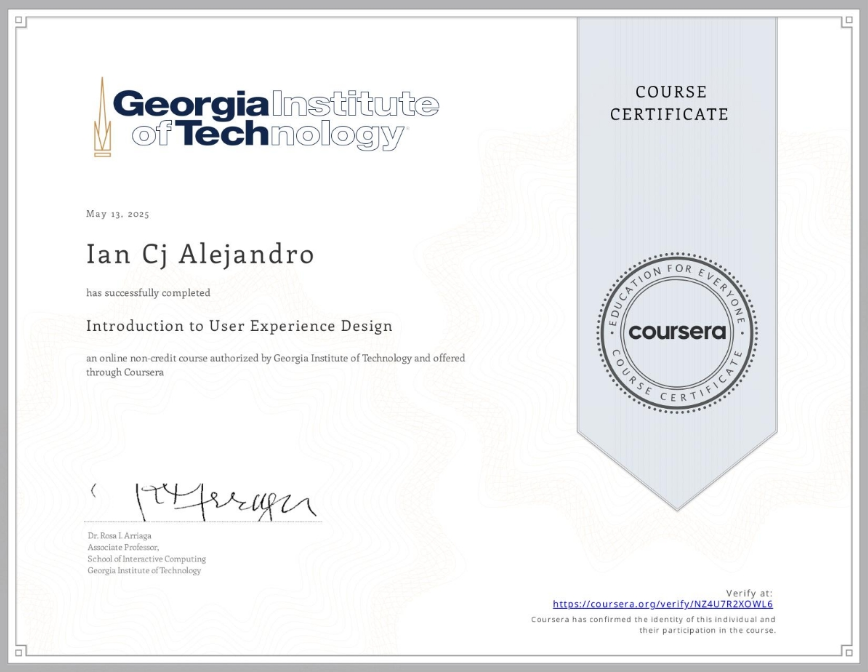Click the non-credit course description paragraph

point(275,363)
